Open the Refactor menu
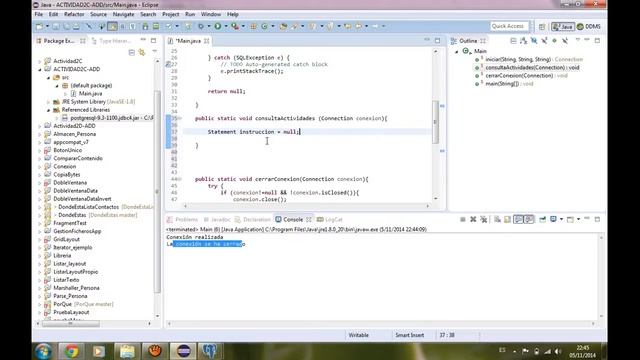This screenshot has height=360, width=640. [74, 14]
